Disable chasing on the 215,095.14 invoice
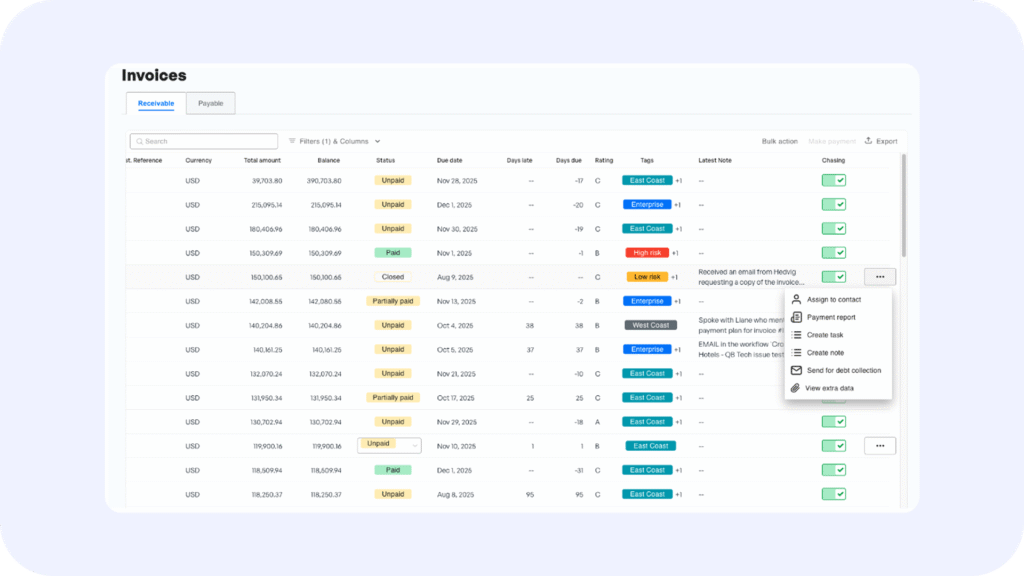Screen dimensions: 1024x576 [833, 205]
